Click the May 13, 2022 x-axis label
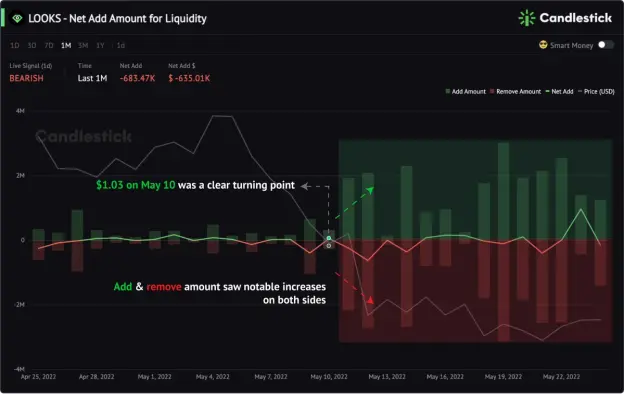The height and width of the screenshot is (394, 624). 387,376
